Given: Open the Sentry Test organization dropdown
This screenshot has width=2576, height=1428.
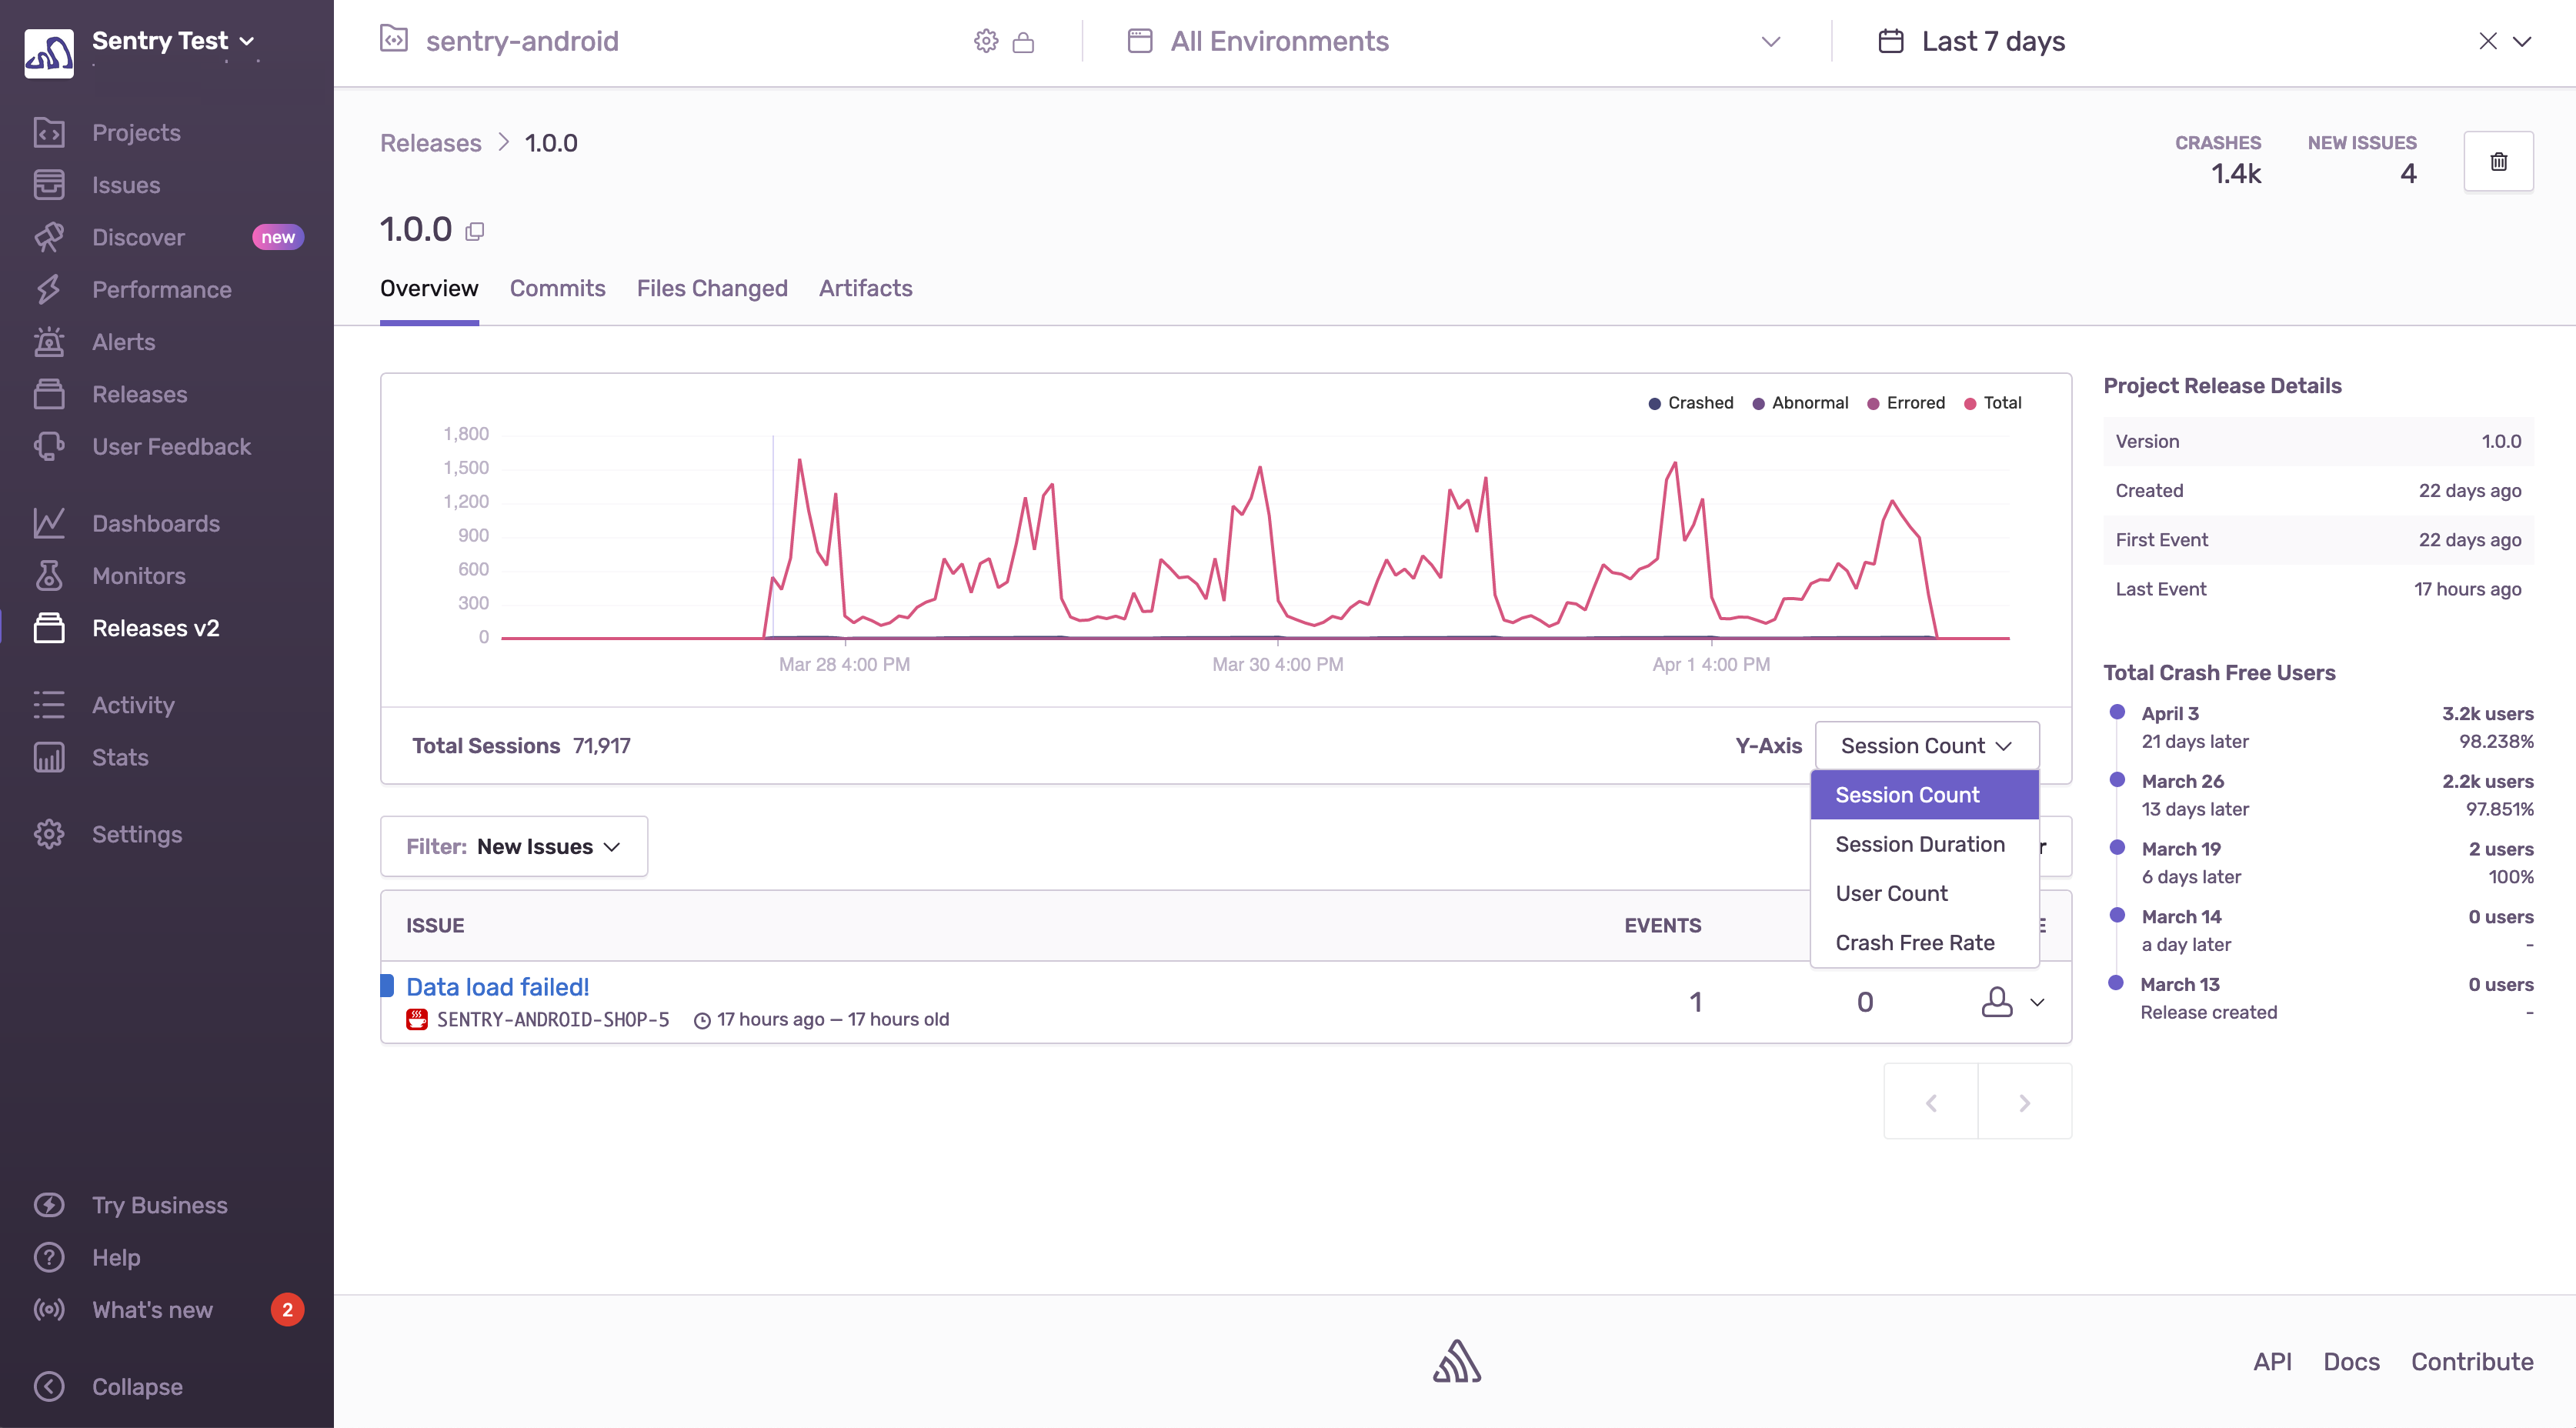Looking at the screenshot, I should click(172, 41).
